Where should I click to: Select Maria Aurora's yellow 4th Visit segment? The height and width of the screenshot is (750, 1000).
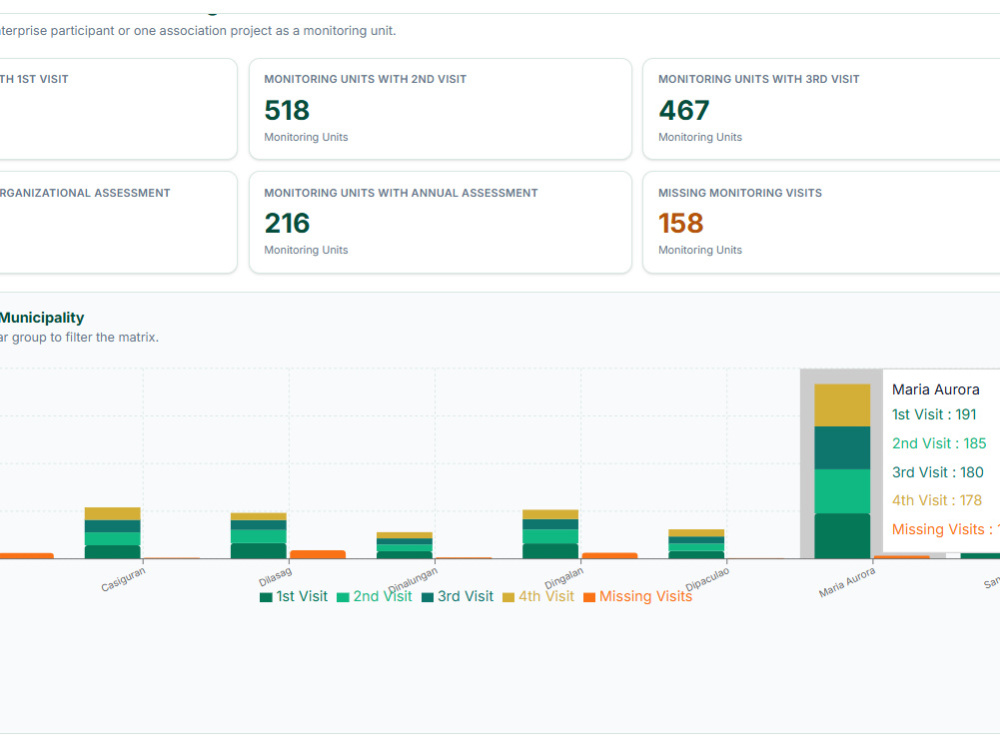pos(842,405)
